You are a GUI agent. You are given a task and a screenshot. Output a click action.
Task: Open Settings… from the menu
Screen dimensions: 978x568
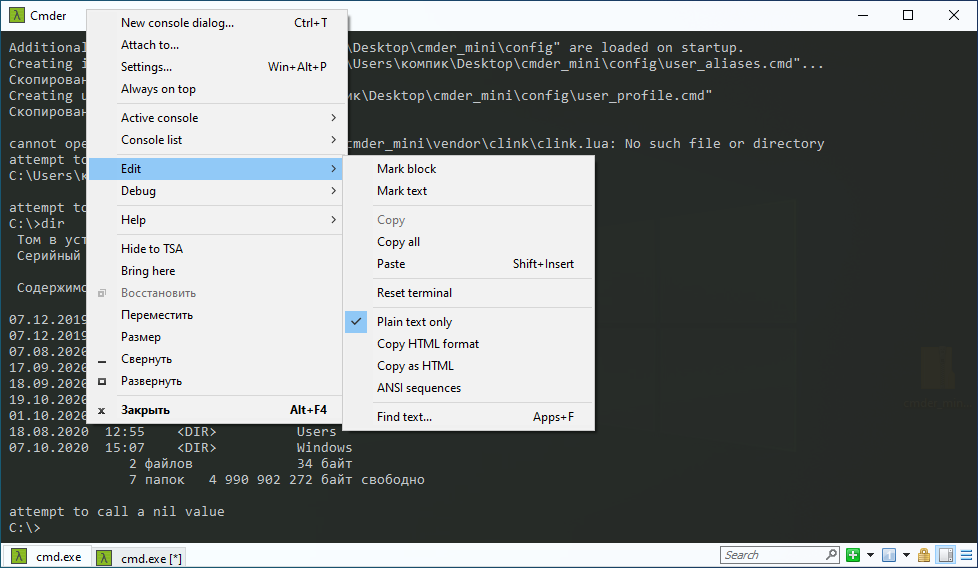(146, 67)
